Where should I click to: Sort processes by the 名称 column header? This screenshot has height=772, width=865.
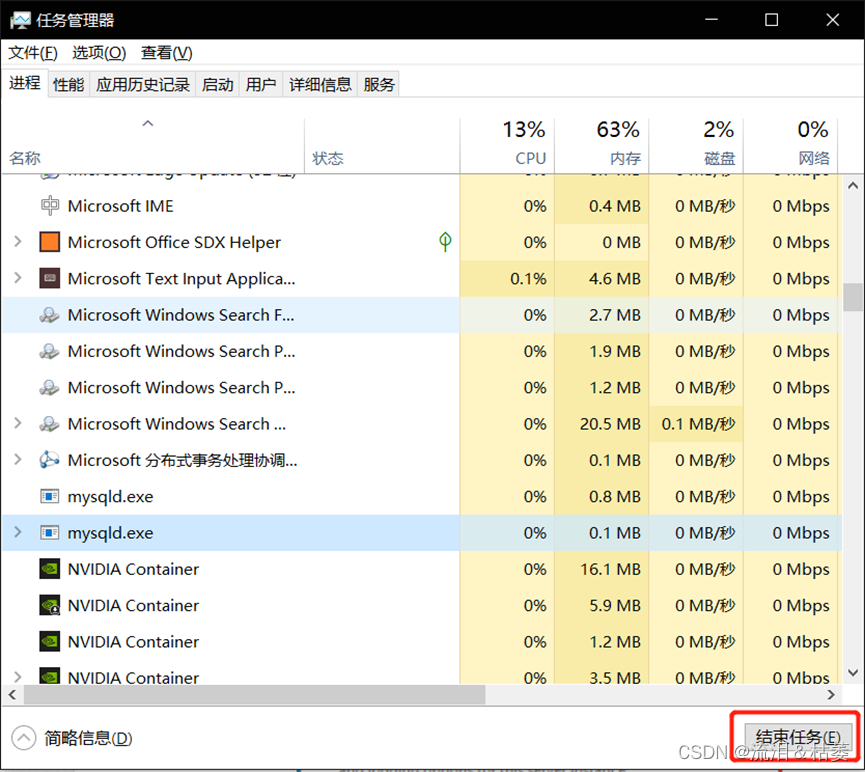pyautogui.click(x=153, y=146)
